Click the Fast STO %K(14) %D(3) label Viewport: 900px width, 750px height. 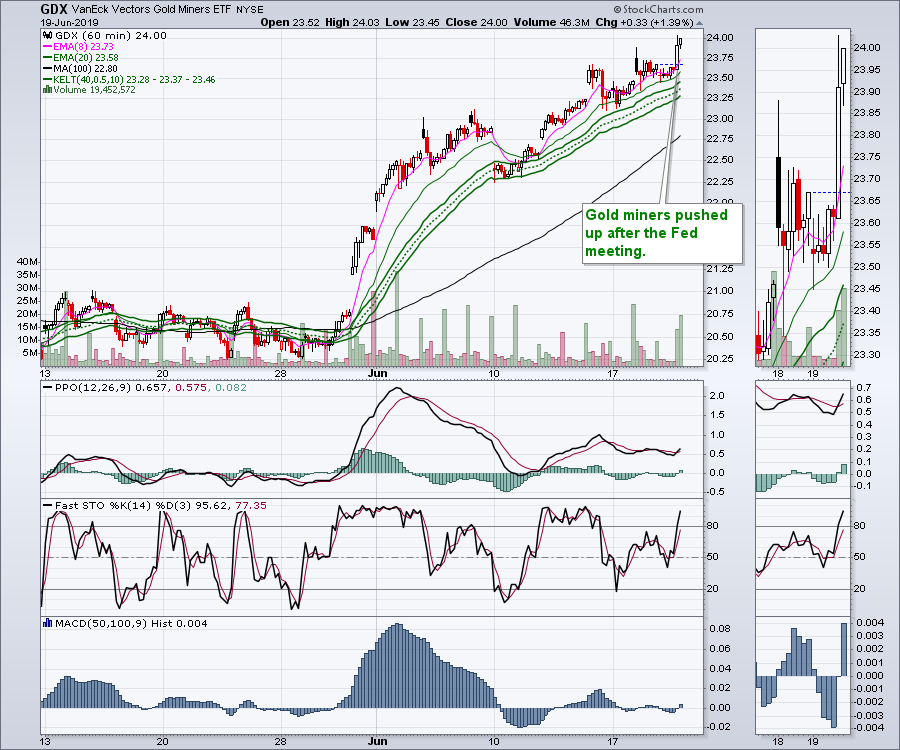(123, 506)
